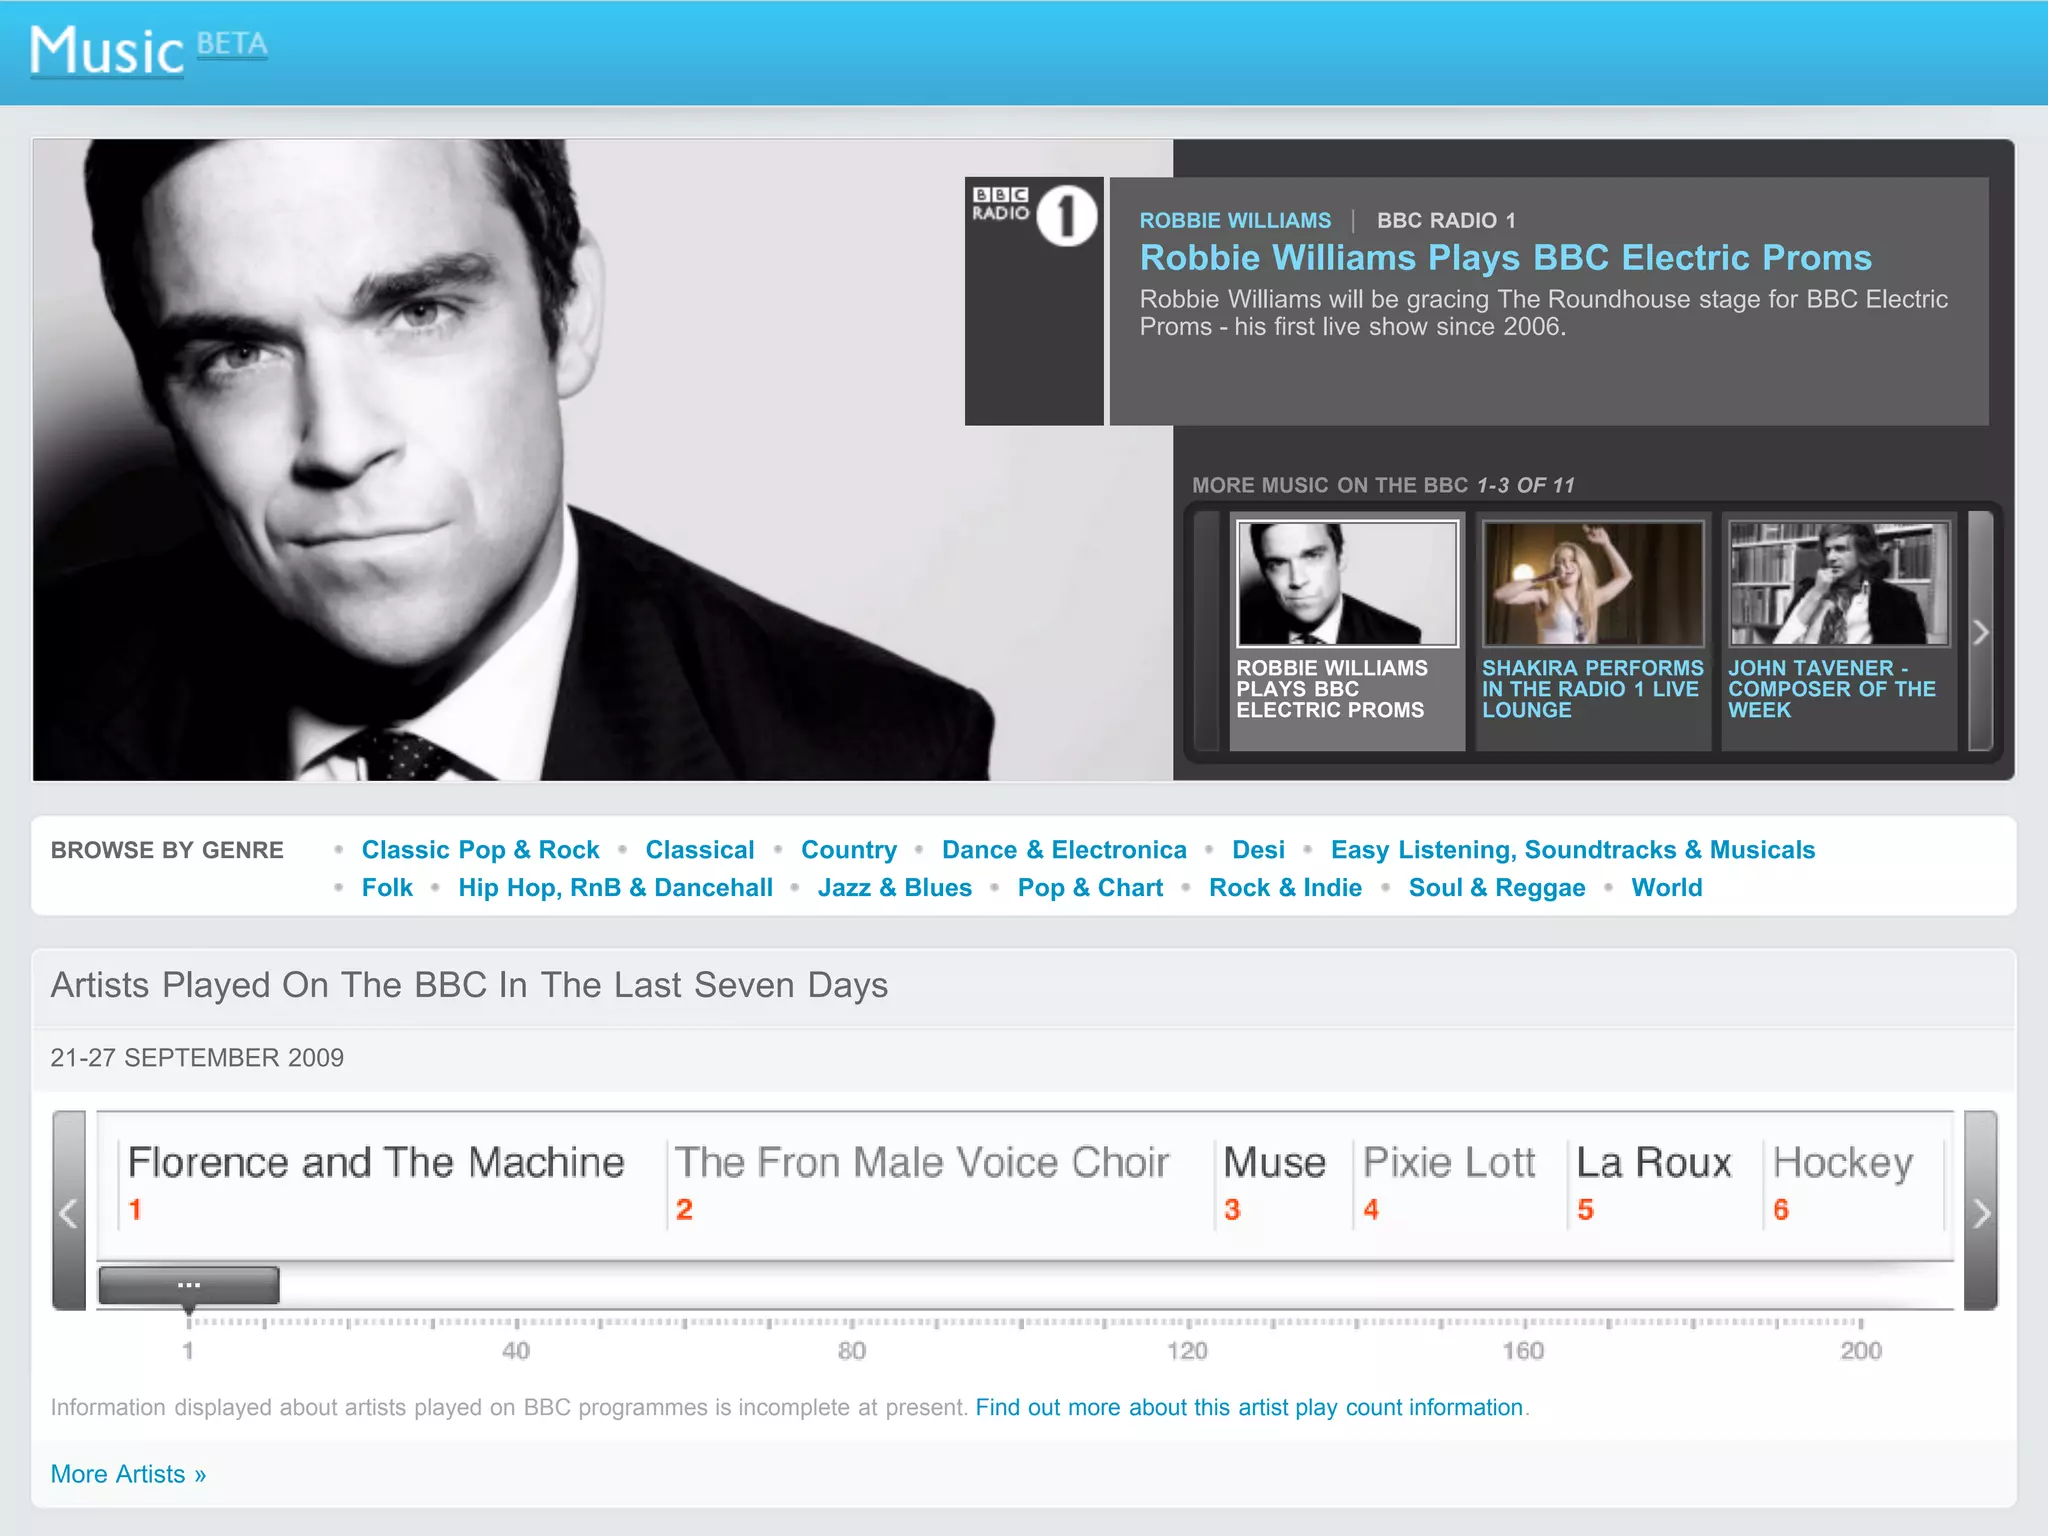Open the John Tavener thumbnail
Image resolution: width=2048 pixels, height=1536 pixels.
click(x=1839, y=584)
